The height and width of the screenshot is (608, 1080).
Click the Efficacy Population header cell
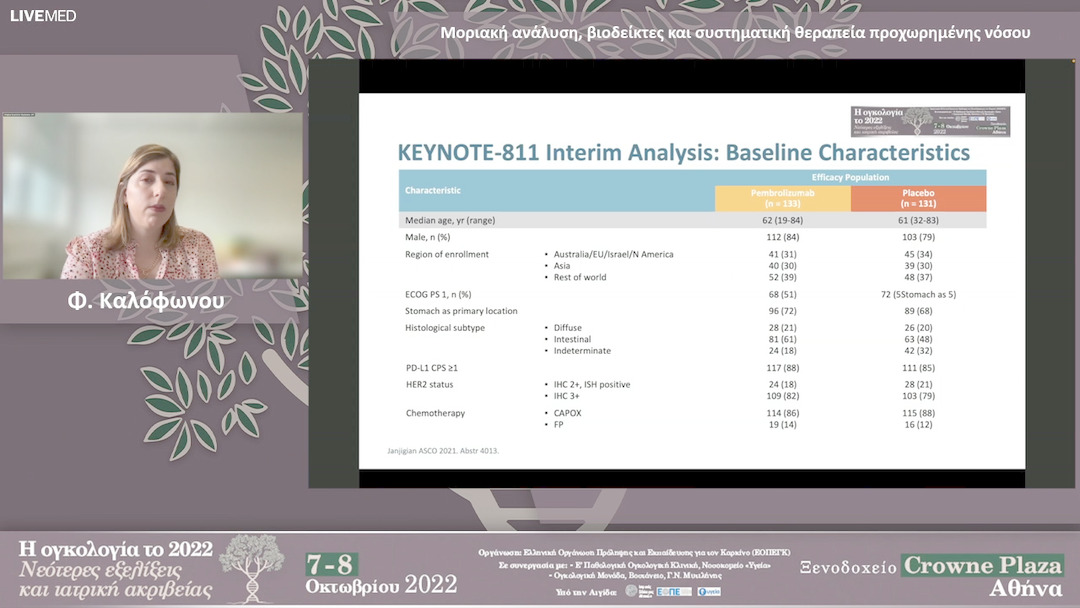pyautogui.click(x=850, y=177)
